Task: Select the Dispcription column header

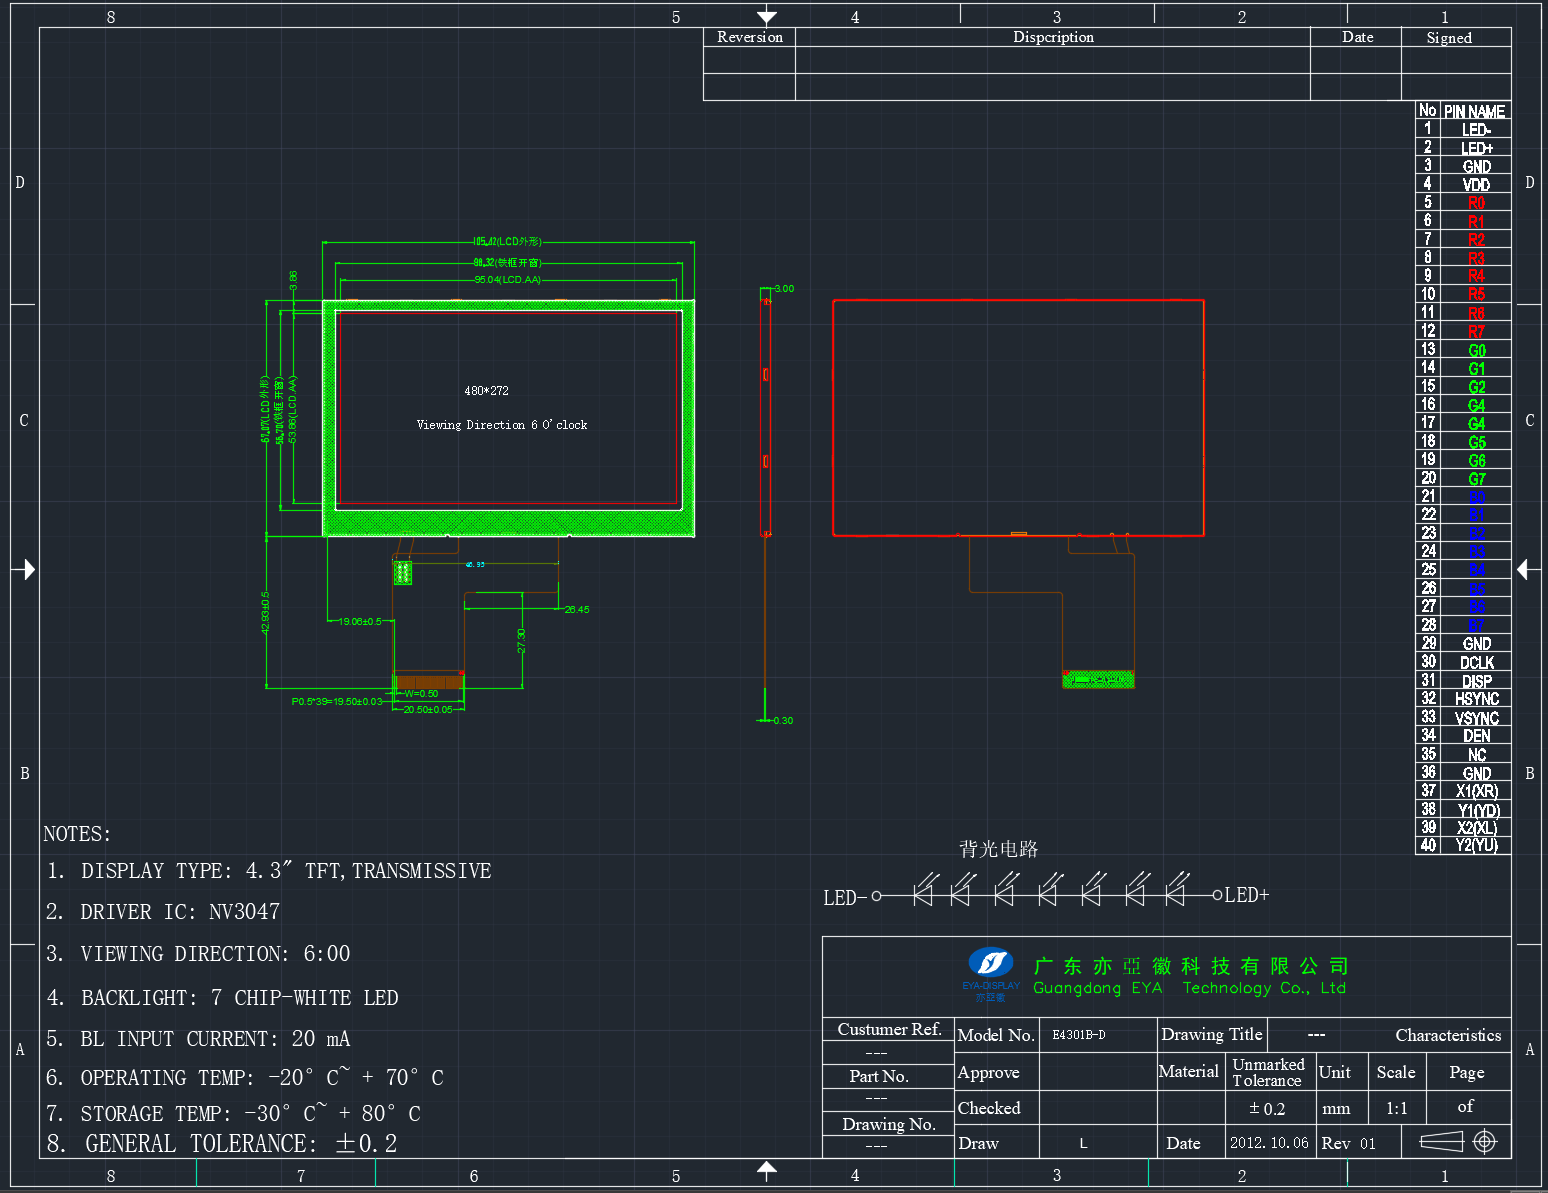Action: pyautogui.click(x=1053, y=37)
